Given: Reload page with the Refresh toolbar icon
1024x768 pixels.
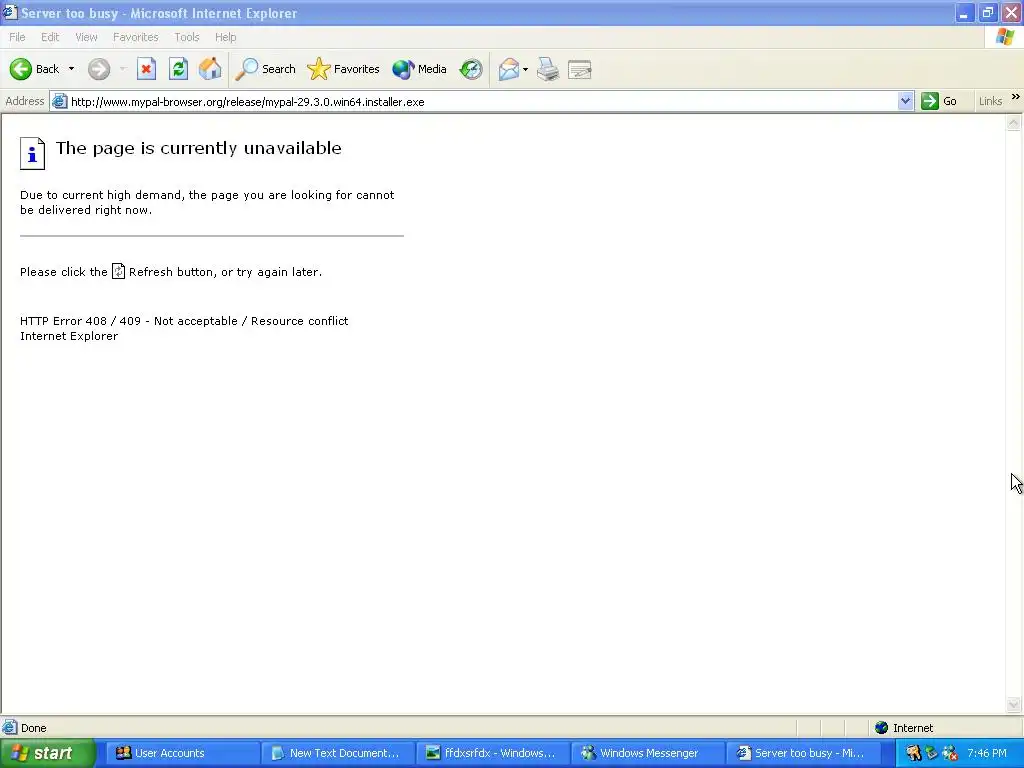Looking at the screenshot, I should 178,69.
